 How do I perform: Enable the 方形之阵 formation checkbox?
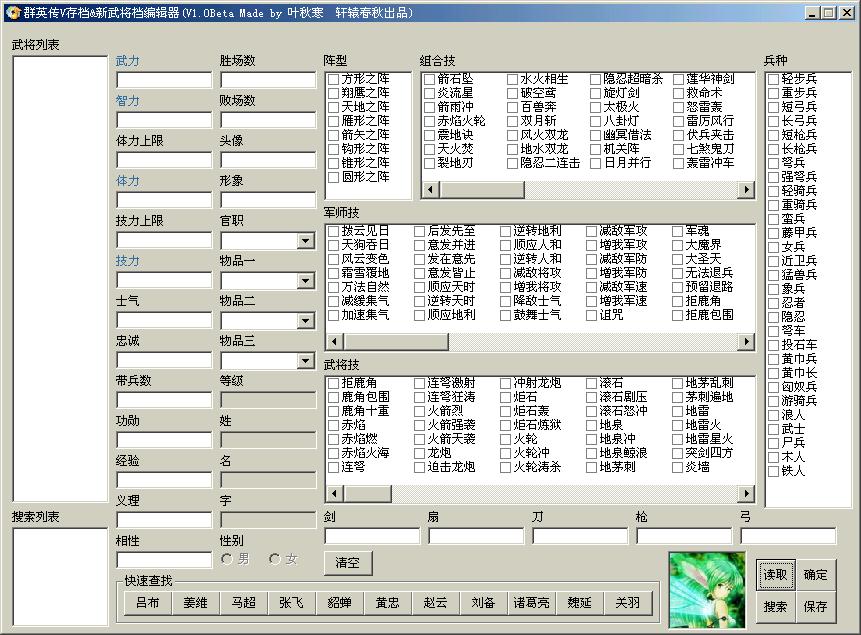click(x=334, y=79)
